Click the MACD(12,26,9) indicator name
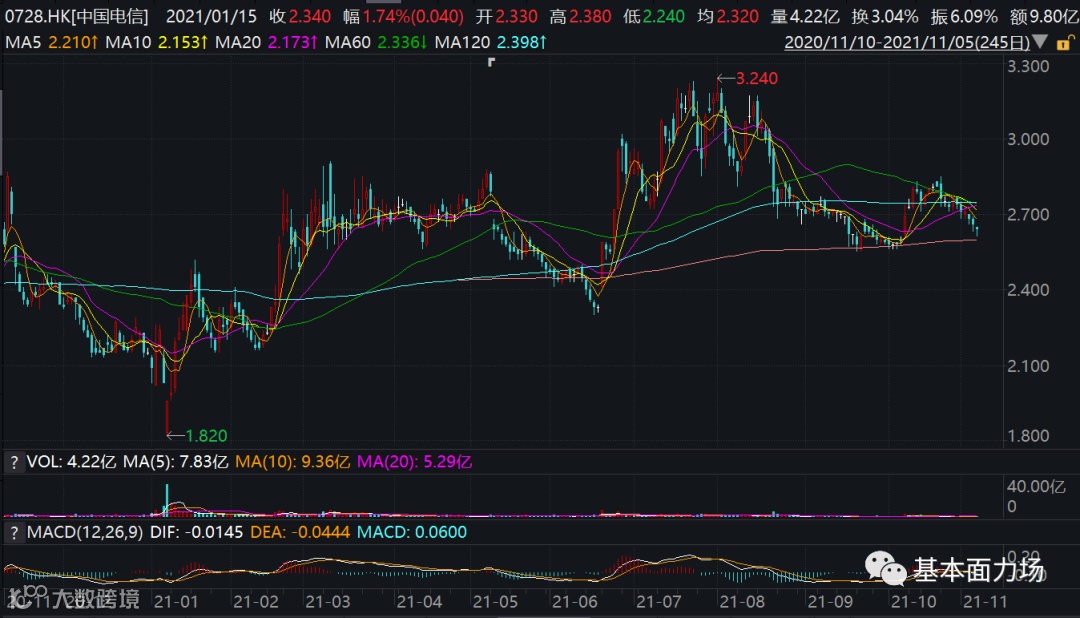This screenshot has width=1080, height=618. click(85, 532)
